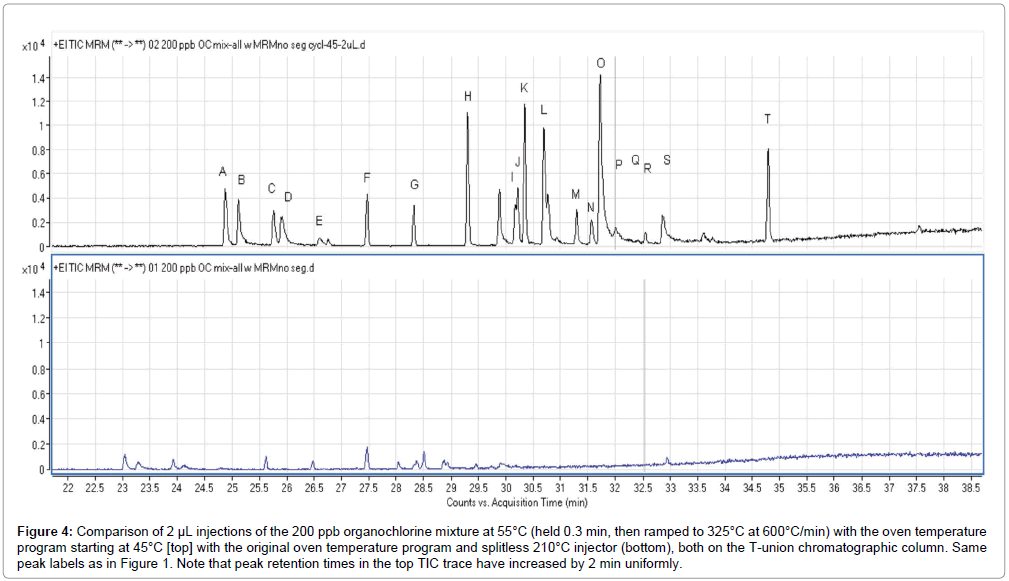
Task: Click peak label G in top trace
Action: pyautogui.click(x=414, y=185)
